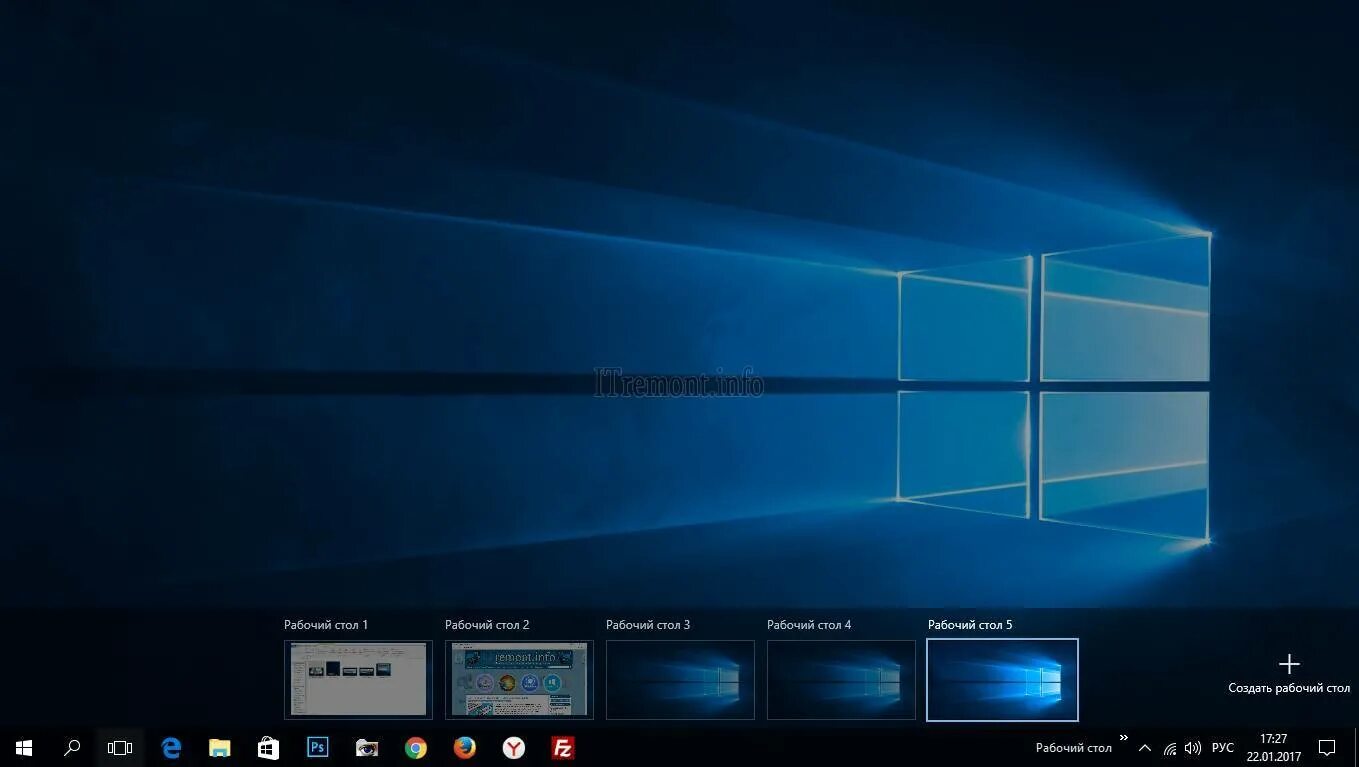Viewport: 1359px width, 767px height.
Task: Open Action Center notifications icon
Action: coord(1327,748)
